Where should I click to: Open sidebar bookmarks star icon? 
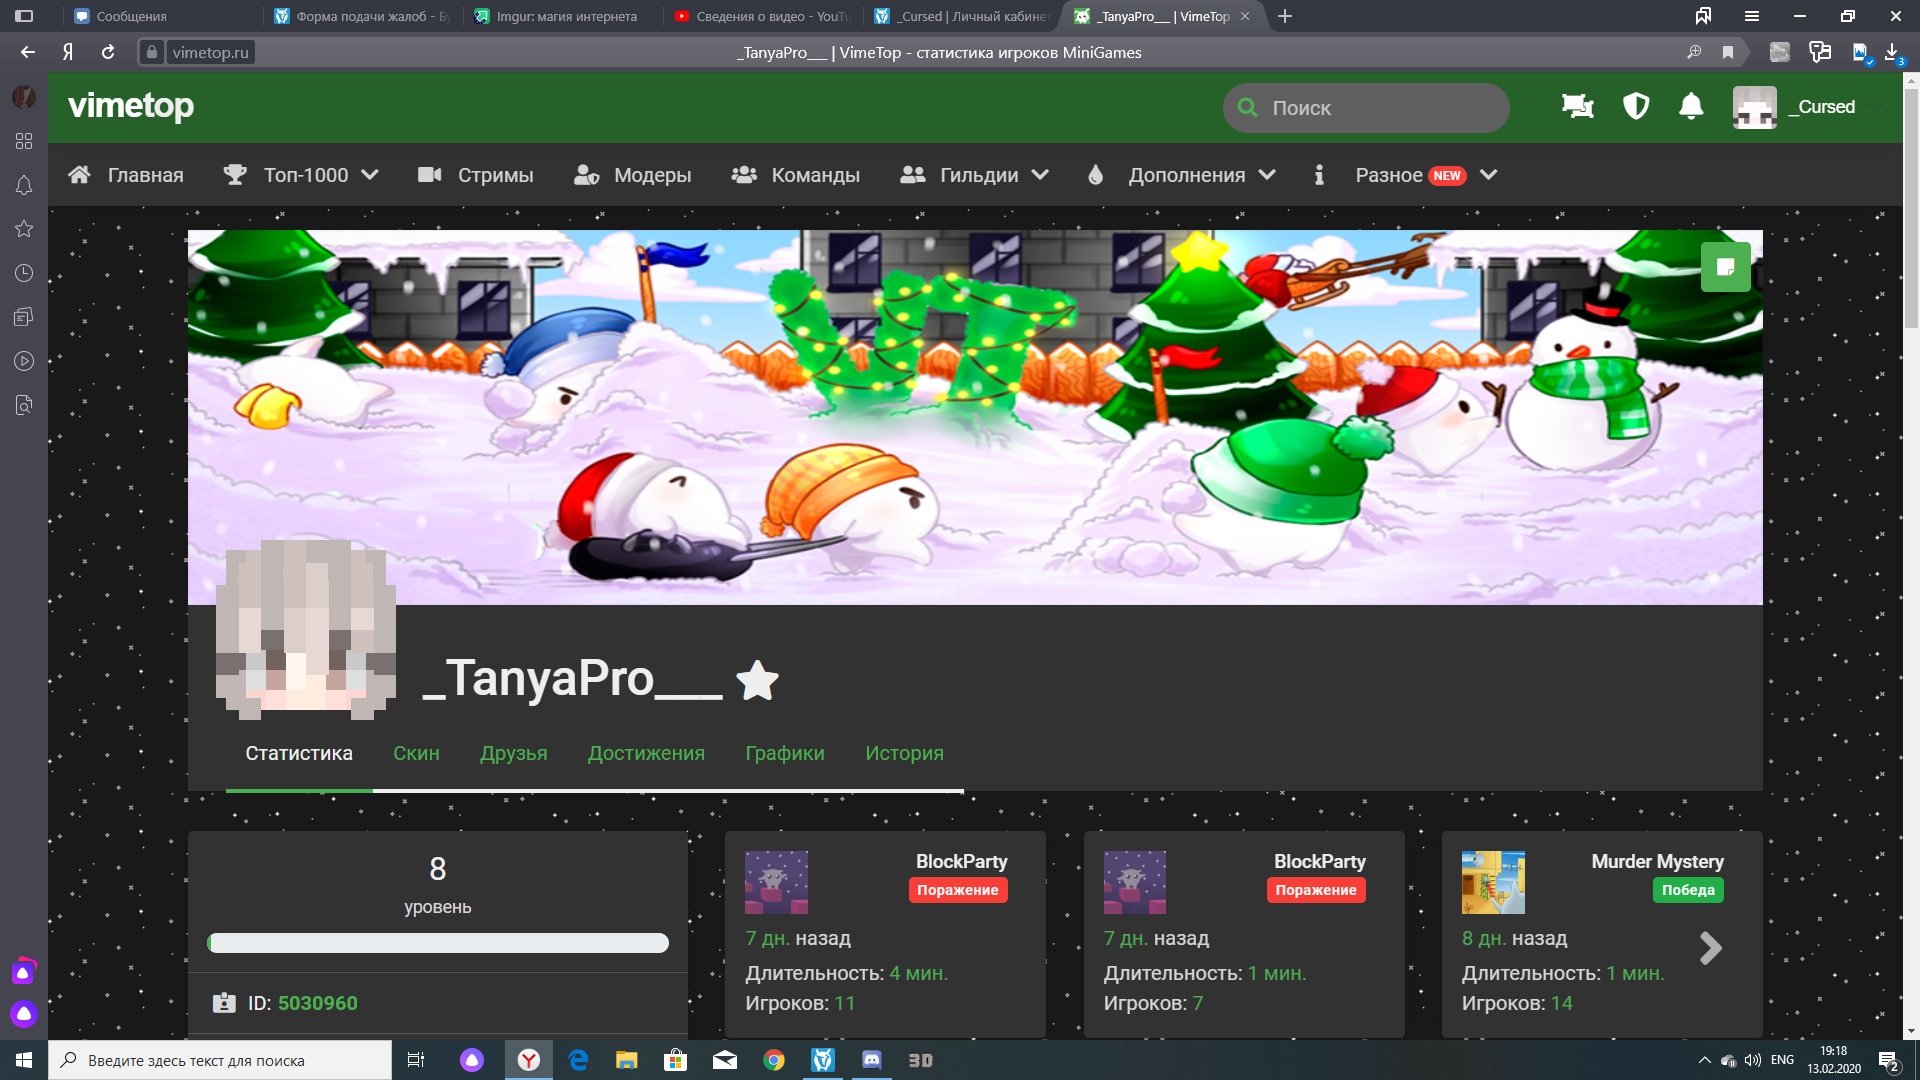pos(24,229)
